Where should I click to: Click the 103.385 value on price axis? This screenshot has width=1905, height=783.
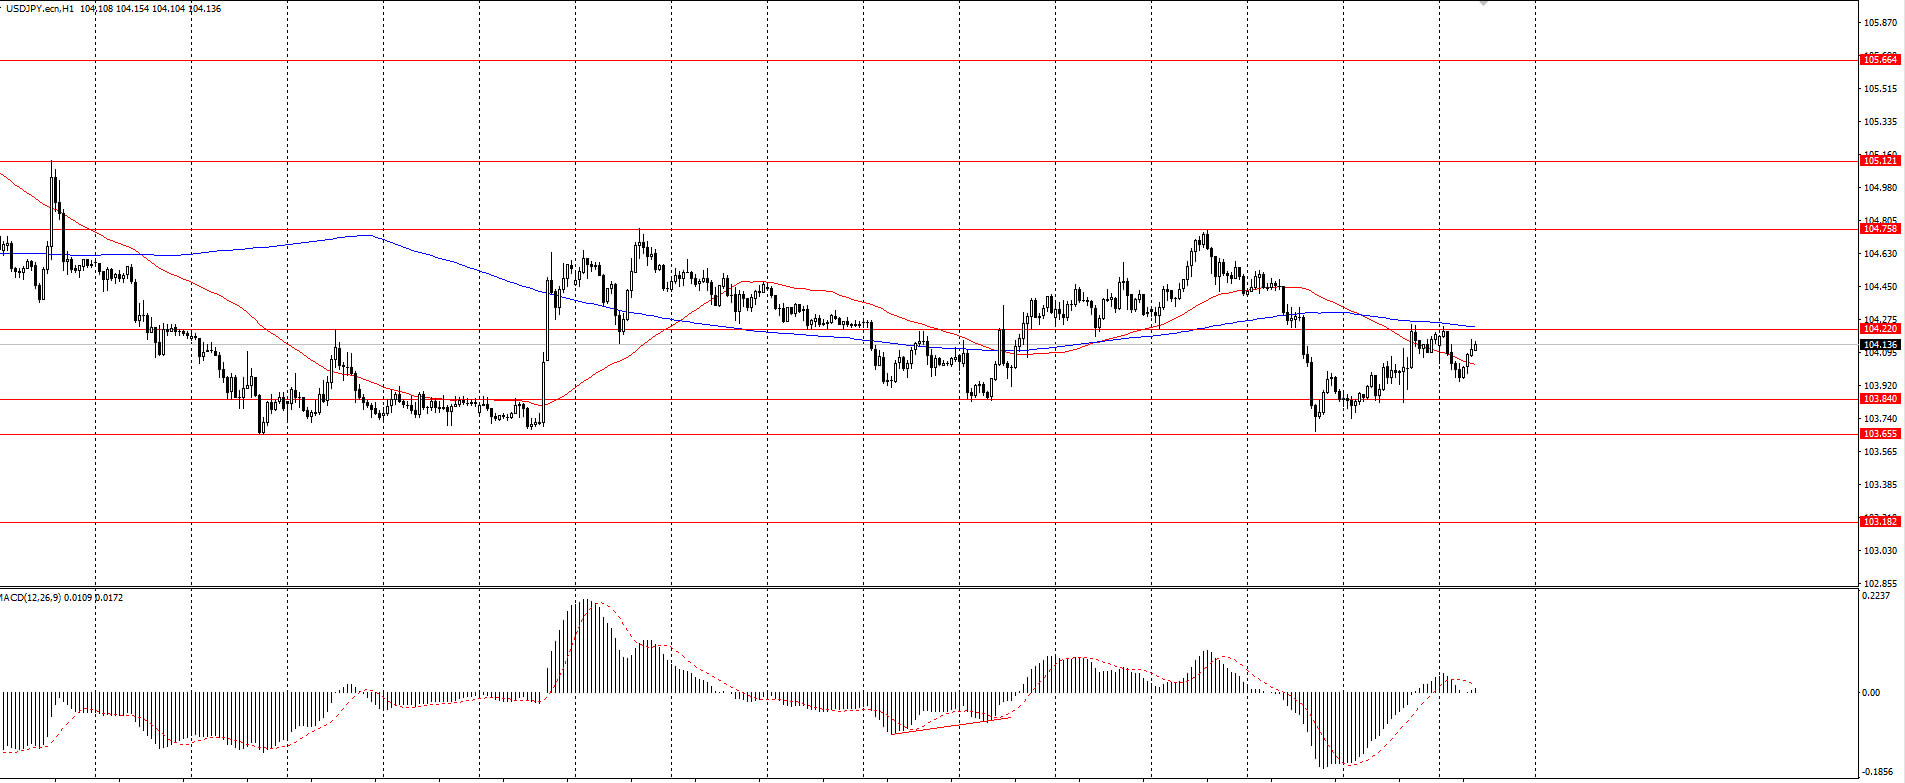pyautogui.click(x=1880, y=485)
